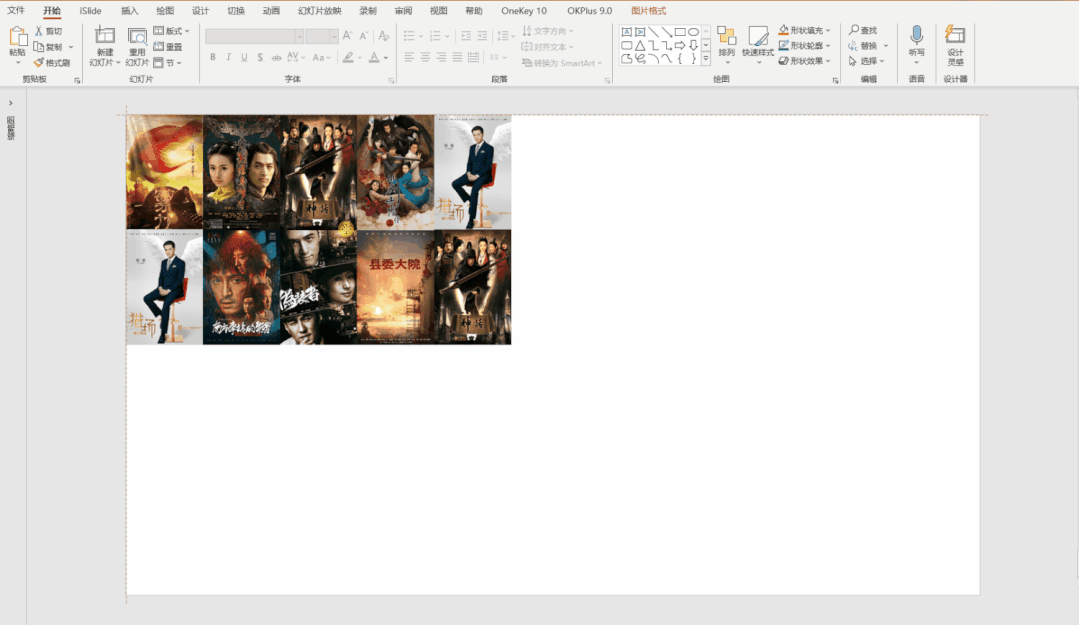The height and width of the screenshot is (625, 1079).
Task: Toggle Italic formatting
Action: [228, 57]
